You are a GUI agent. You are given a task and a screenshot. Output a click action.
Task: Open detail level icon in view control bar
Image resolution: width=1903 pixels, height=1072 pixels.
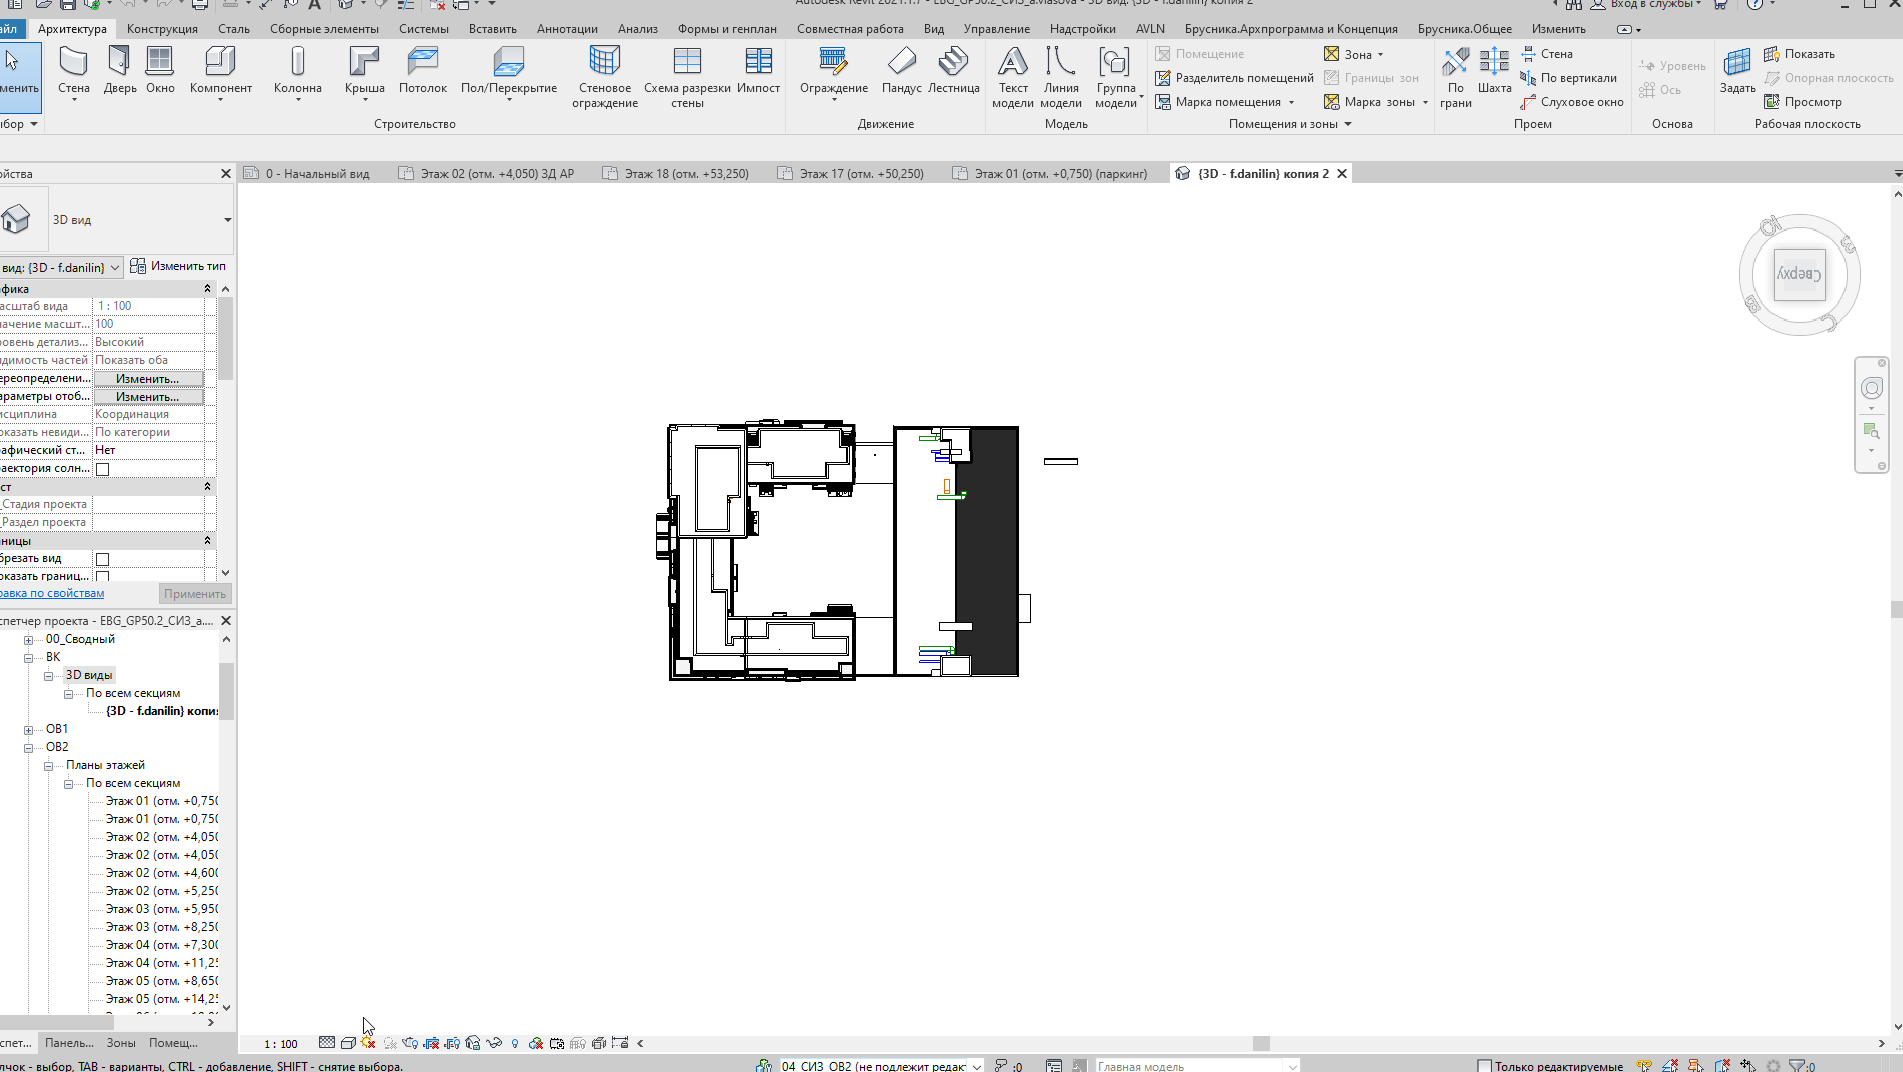[x=327, y=1043]
